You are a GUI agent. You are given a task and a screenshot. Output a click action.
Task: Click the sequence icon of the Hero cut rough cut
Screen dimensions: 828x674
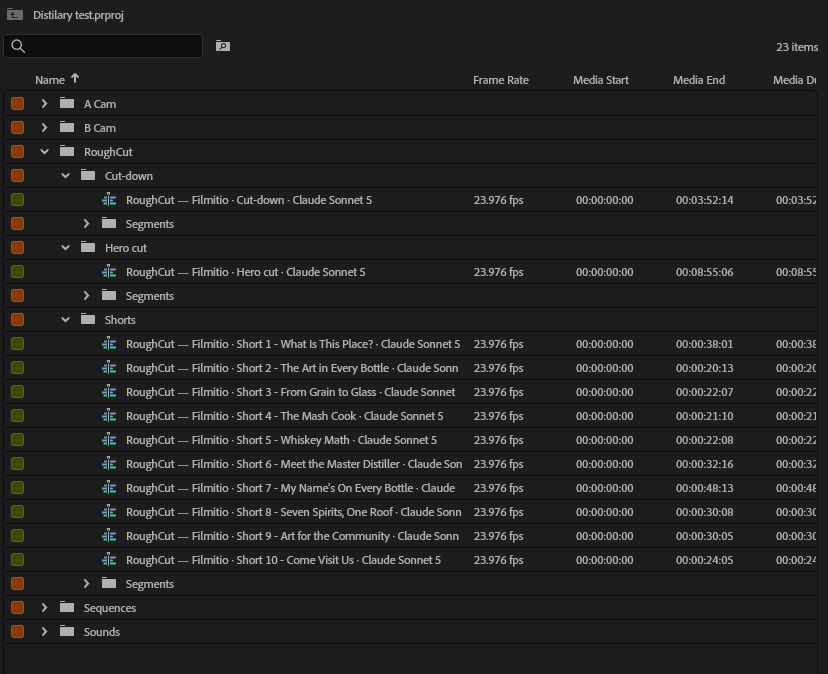point(109,272)
